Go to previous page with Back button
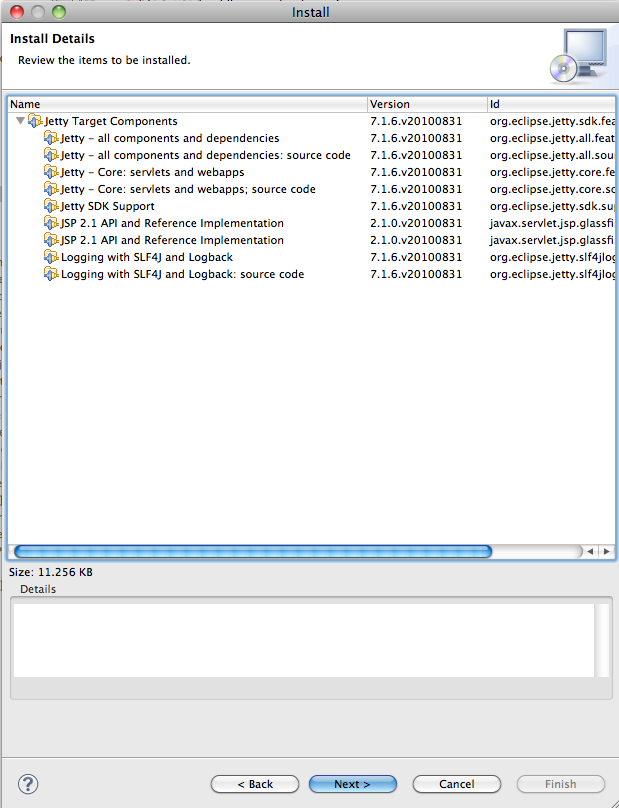This screenshot has width=619, height=808. point(255,784)
